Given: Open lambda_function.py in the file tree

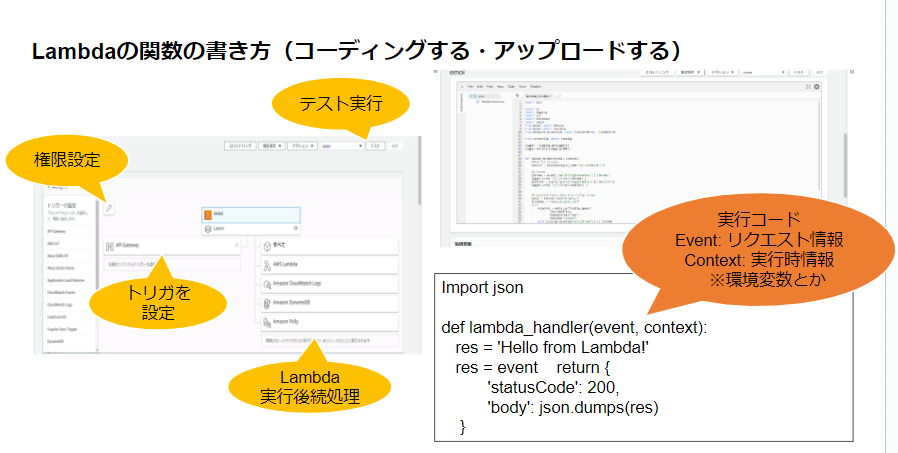Looking at the screenshot, I should click(x=493, y=101).
